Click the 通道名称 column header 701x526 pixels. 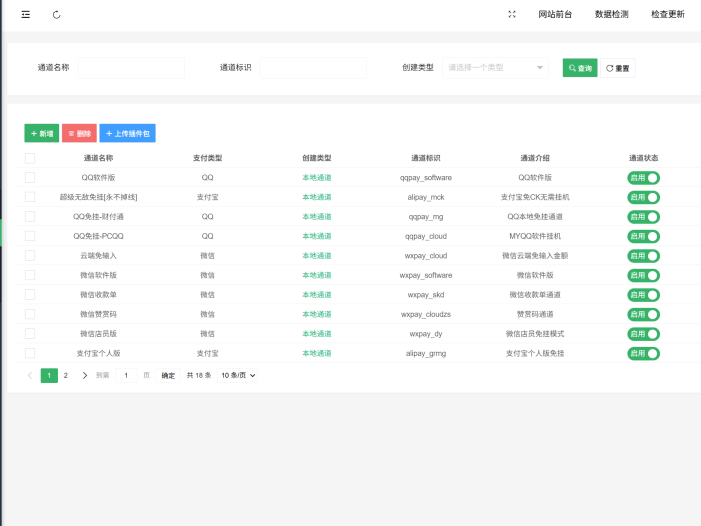[x=98, y=158]
